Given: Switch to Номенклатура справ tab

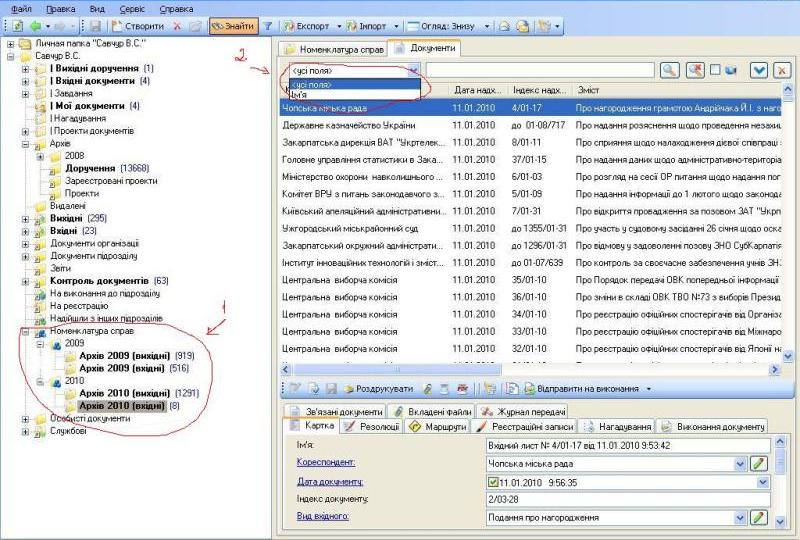Looking at the screenshot, I should pos(334,50).
